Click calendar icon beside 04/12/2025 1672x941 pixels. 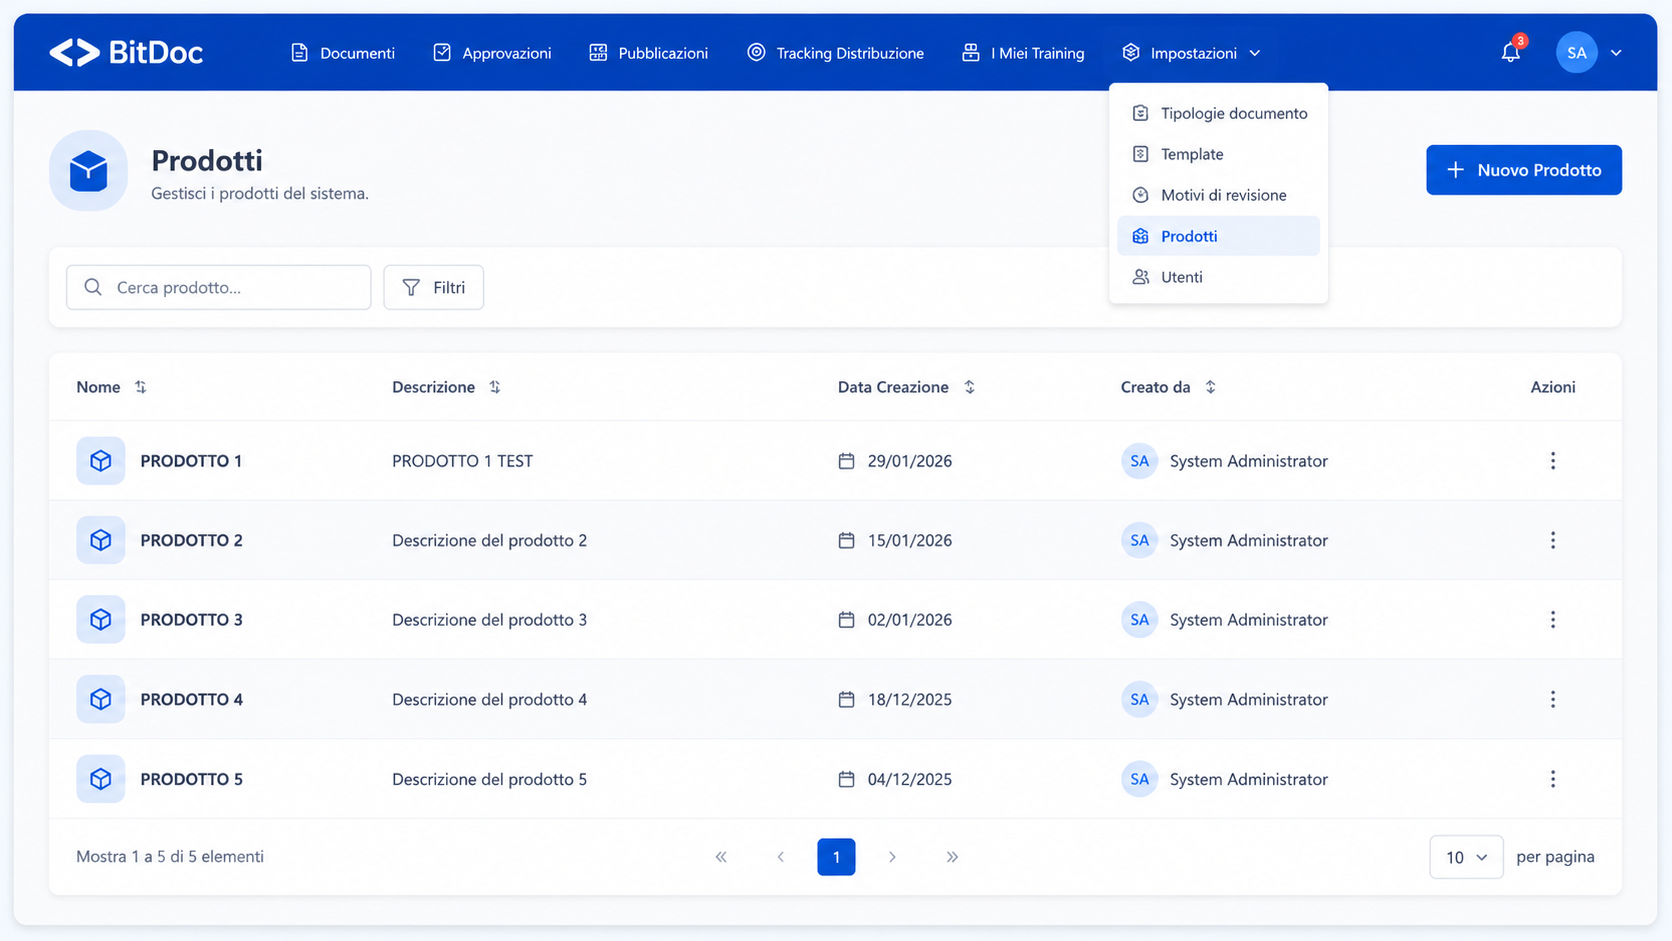[846, 779]
